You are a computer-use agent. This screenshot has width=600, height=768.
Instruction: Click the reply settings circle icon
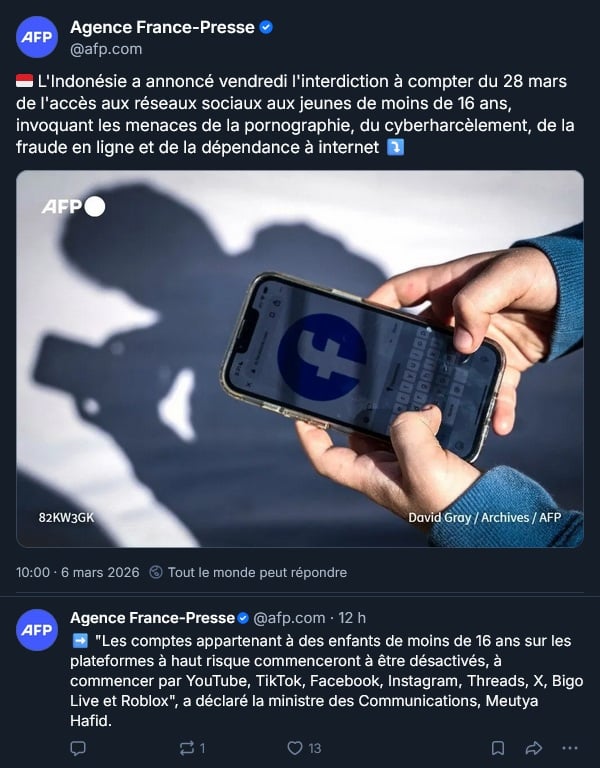[156, 572]
